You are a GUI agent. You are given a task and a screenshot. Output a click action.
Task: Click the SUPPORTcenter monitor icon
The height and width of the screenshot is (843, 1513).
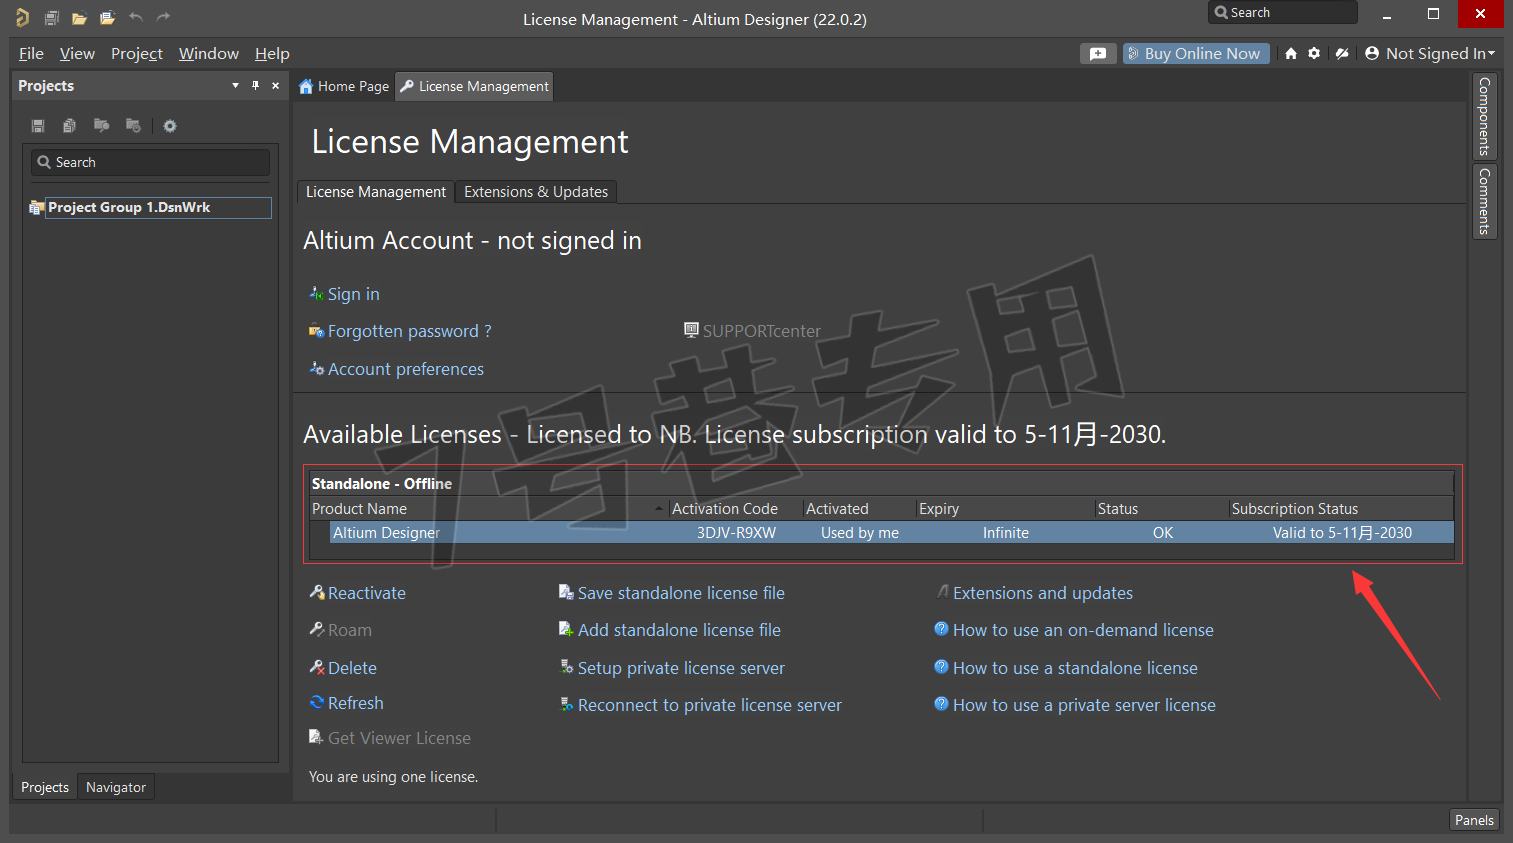pyautogui.click(x=691, y=330)
